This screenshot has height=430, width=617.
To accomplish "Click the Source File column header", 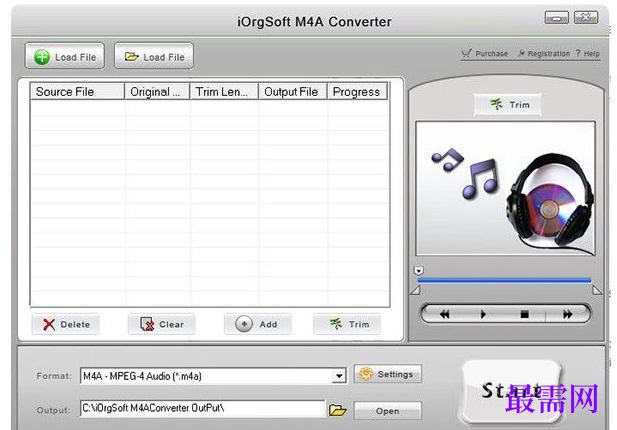I will tap(77, 92).
